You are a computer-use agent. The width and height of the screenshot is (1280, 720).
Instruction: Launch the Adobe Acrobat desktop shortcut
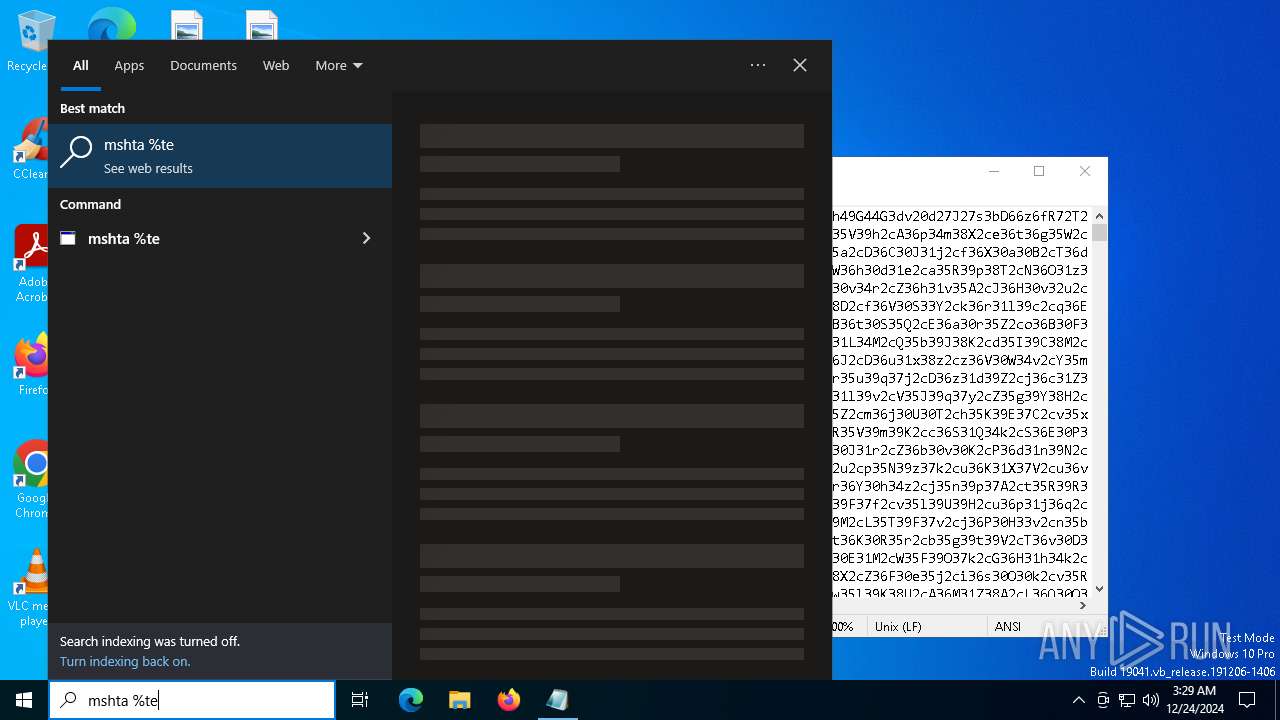click(x=30, y=263)
